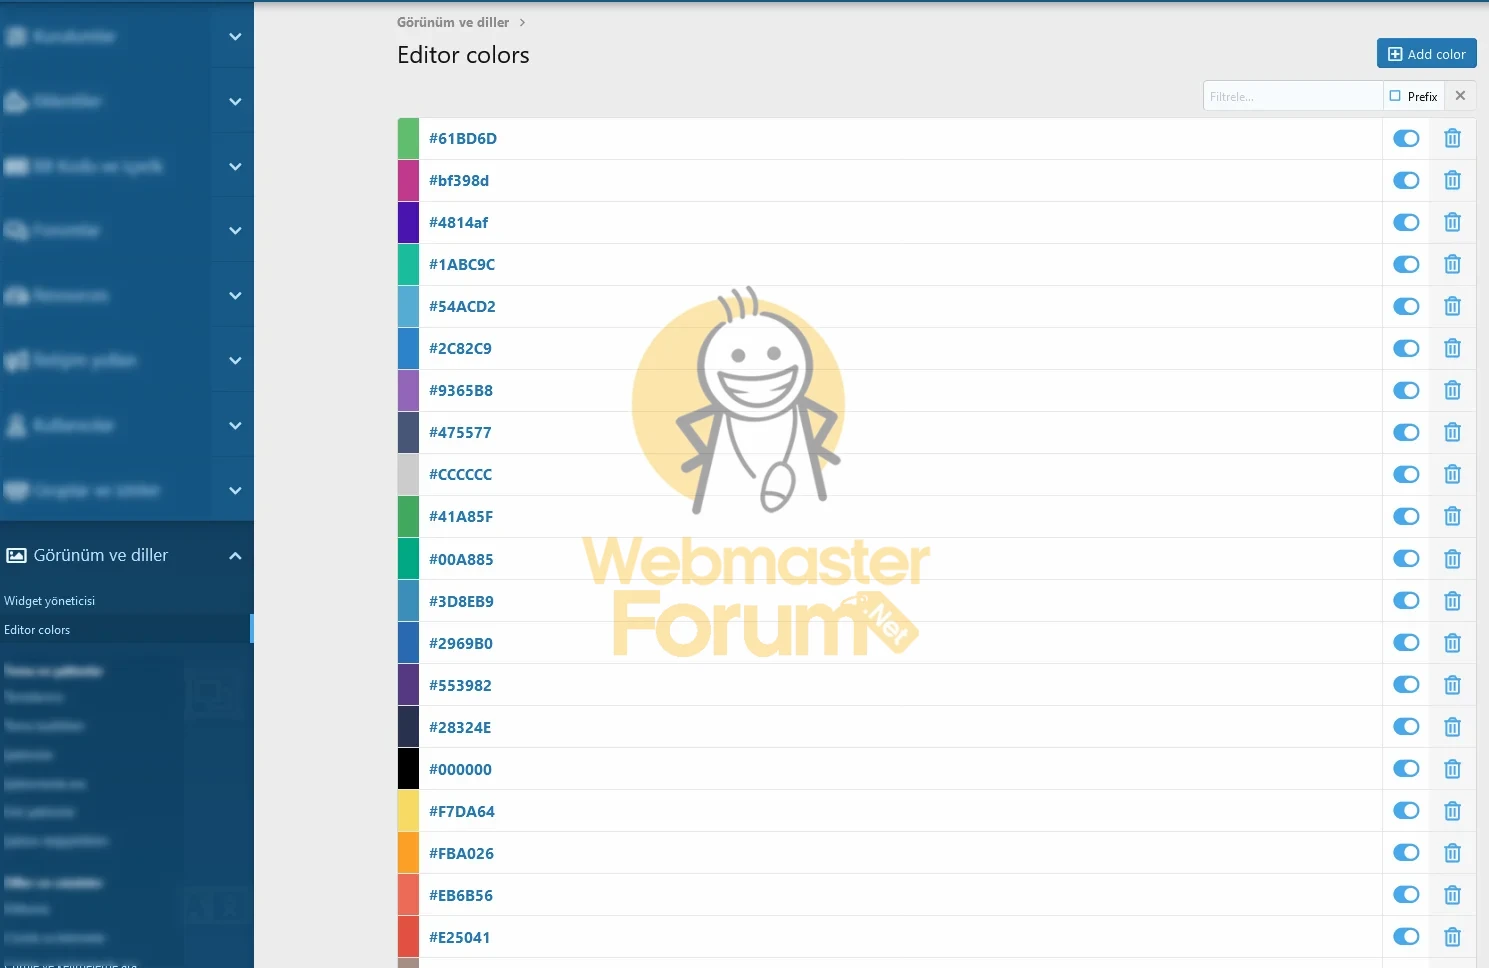Click the trash icon for #41A85F
This screenshot has height=968, width=1489.
(x=1452, y=516)
